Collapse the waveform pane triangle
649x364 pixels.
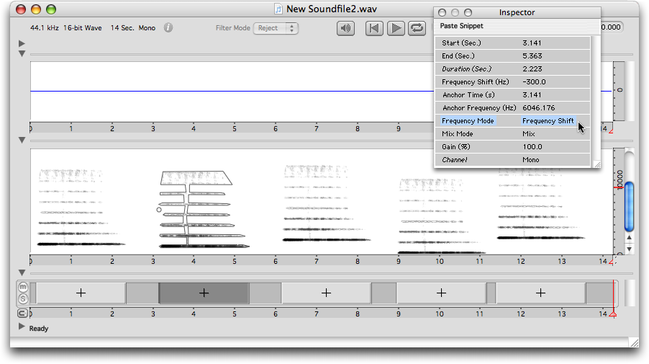pos(22,54)
